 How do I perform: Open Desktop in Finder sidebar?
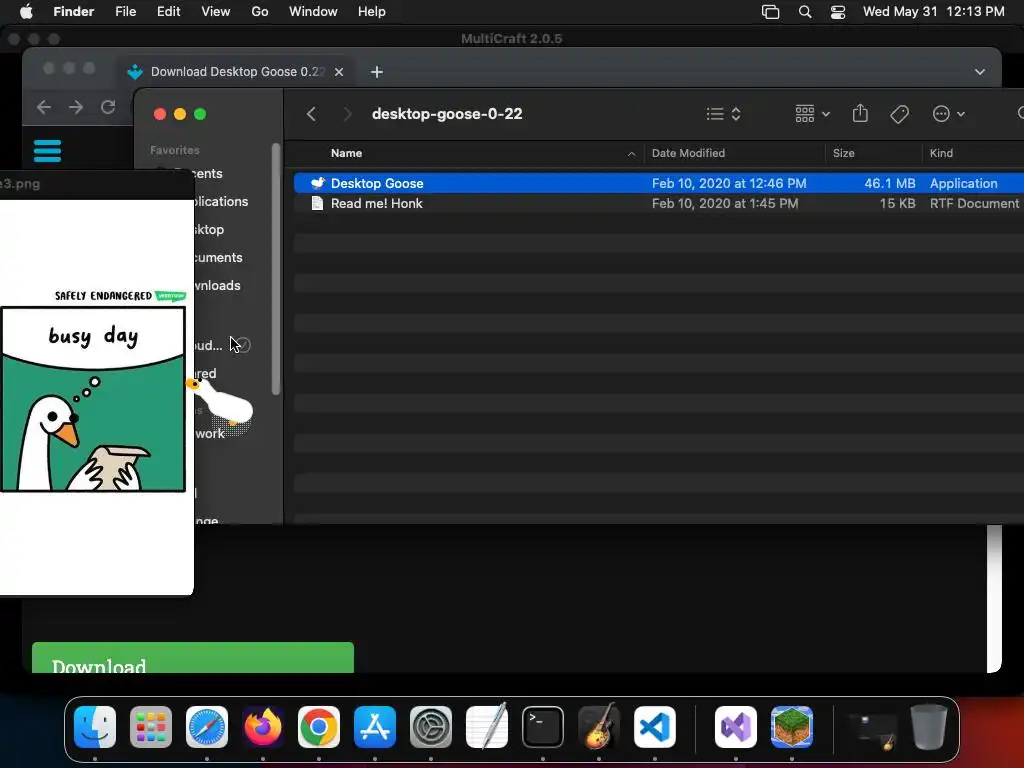point(208,230)
